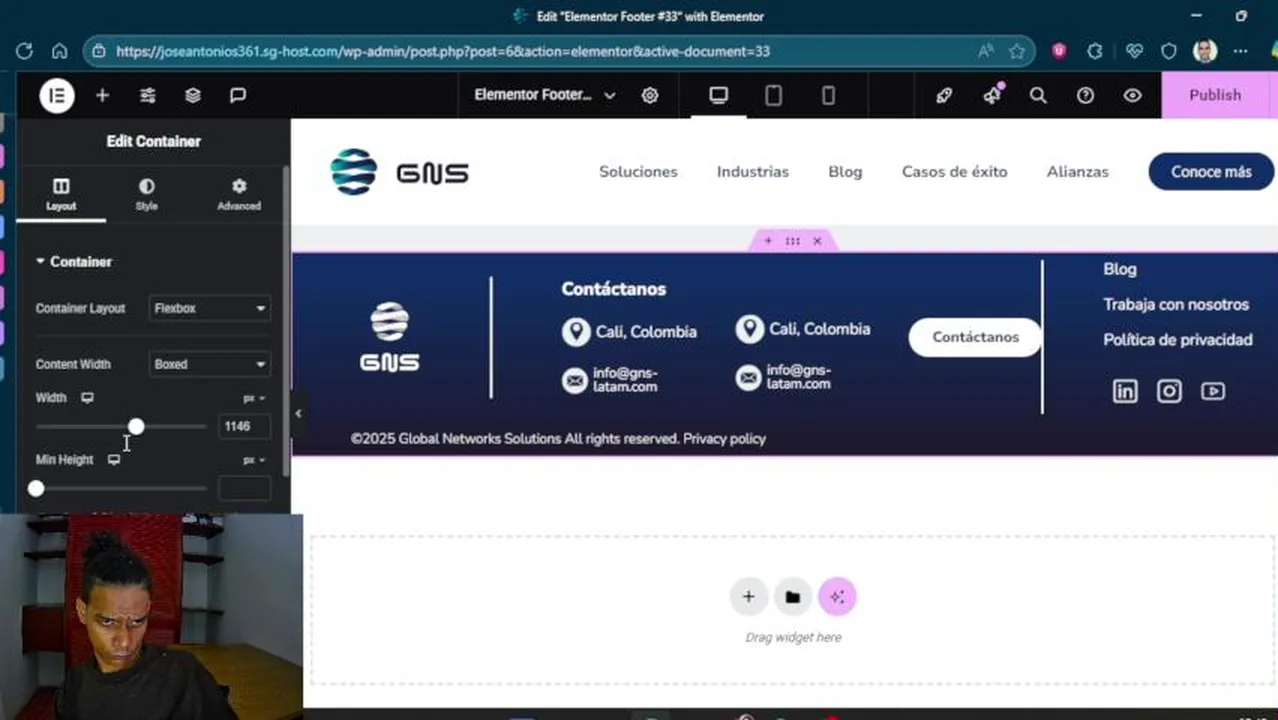Click the Instagram footer icon
Image resolution: width=1278 pixels, height=720 pixels.
click(x=1169, y=391)
